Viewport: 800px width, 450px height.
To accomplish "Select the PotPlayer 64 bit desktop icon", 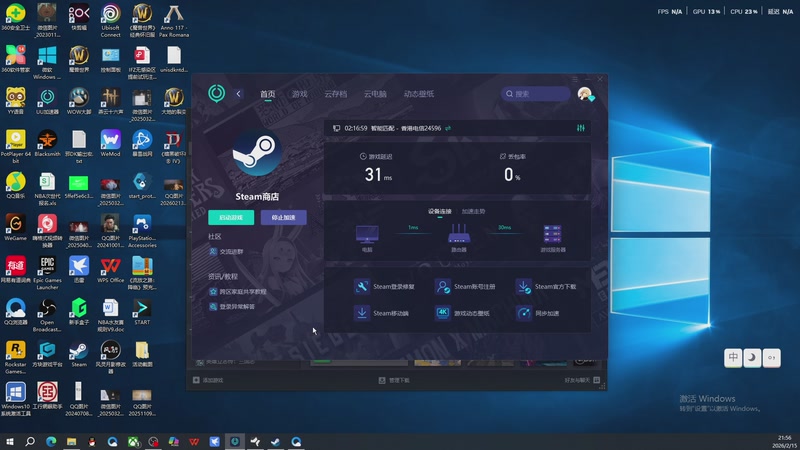I will pyautogui.click(x=15, y=147).
